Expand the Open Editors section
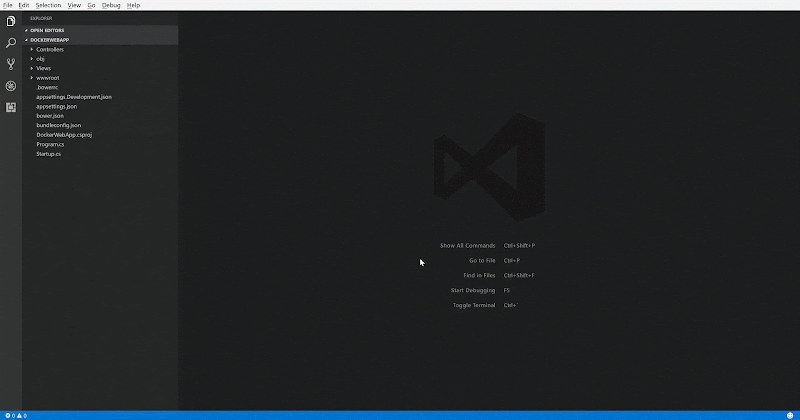 [x=100, y=30]
